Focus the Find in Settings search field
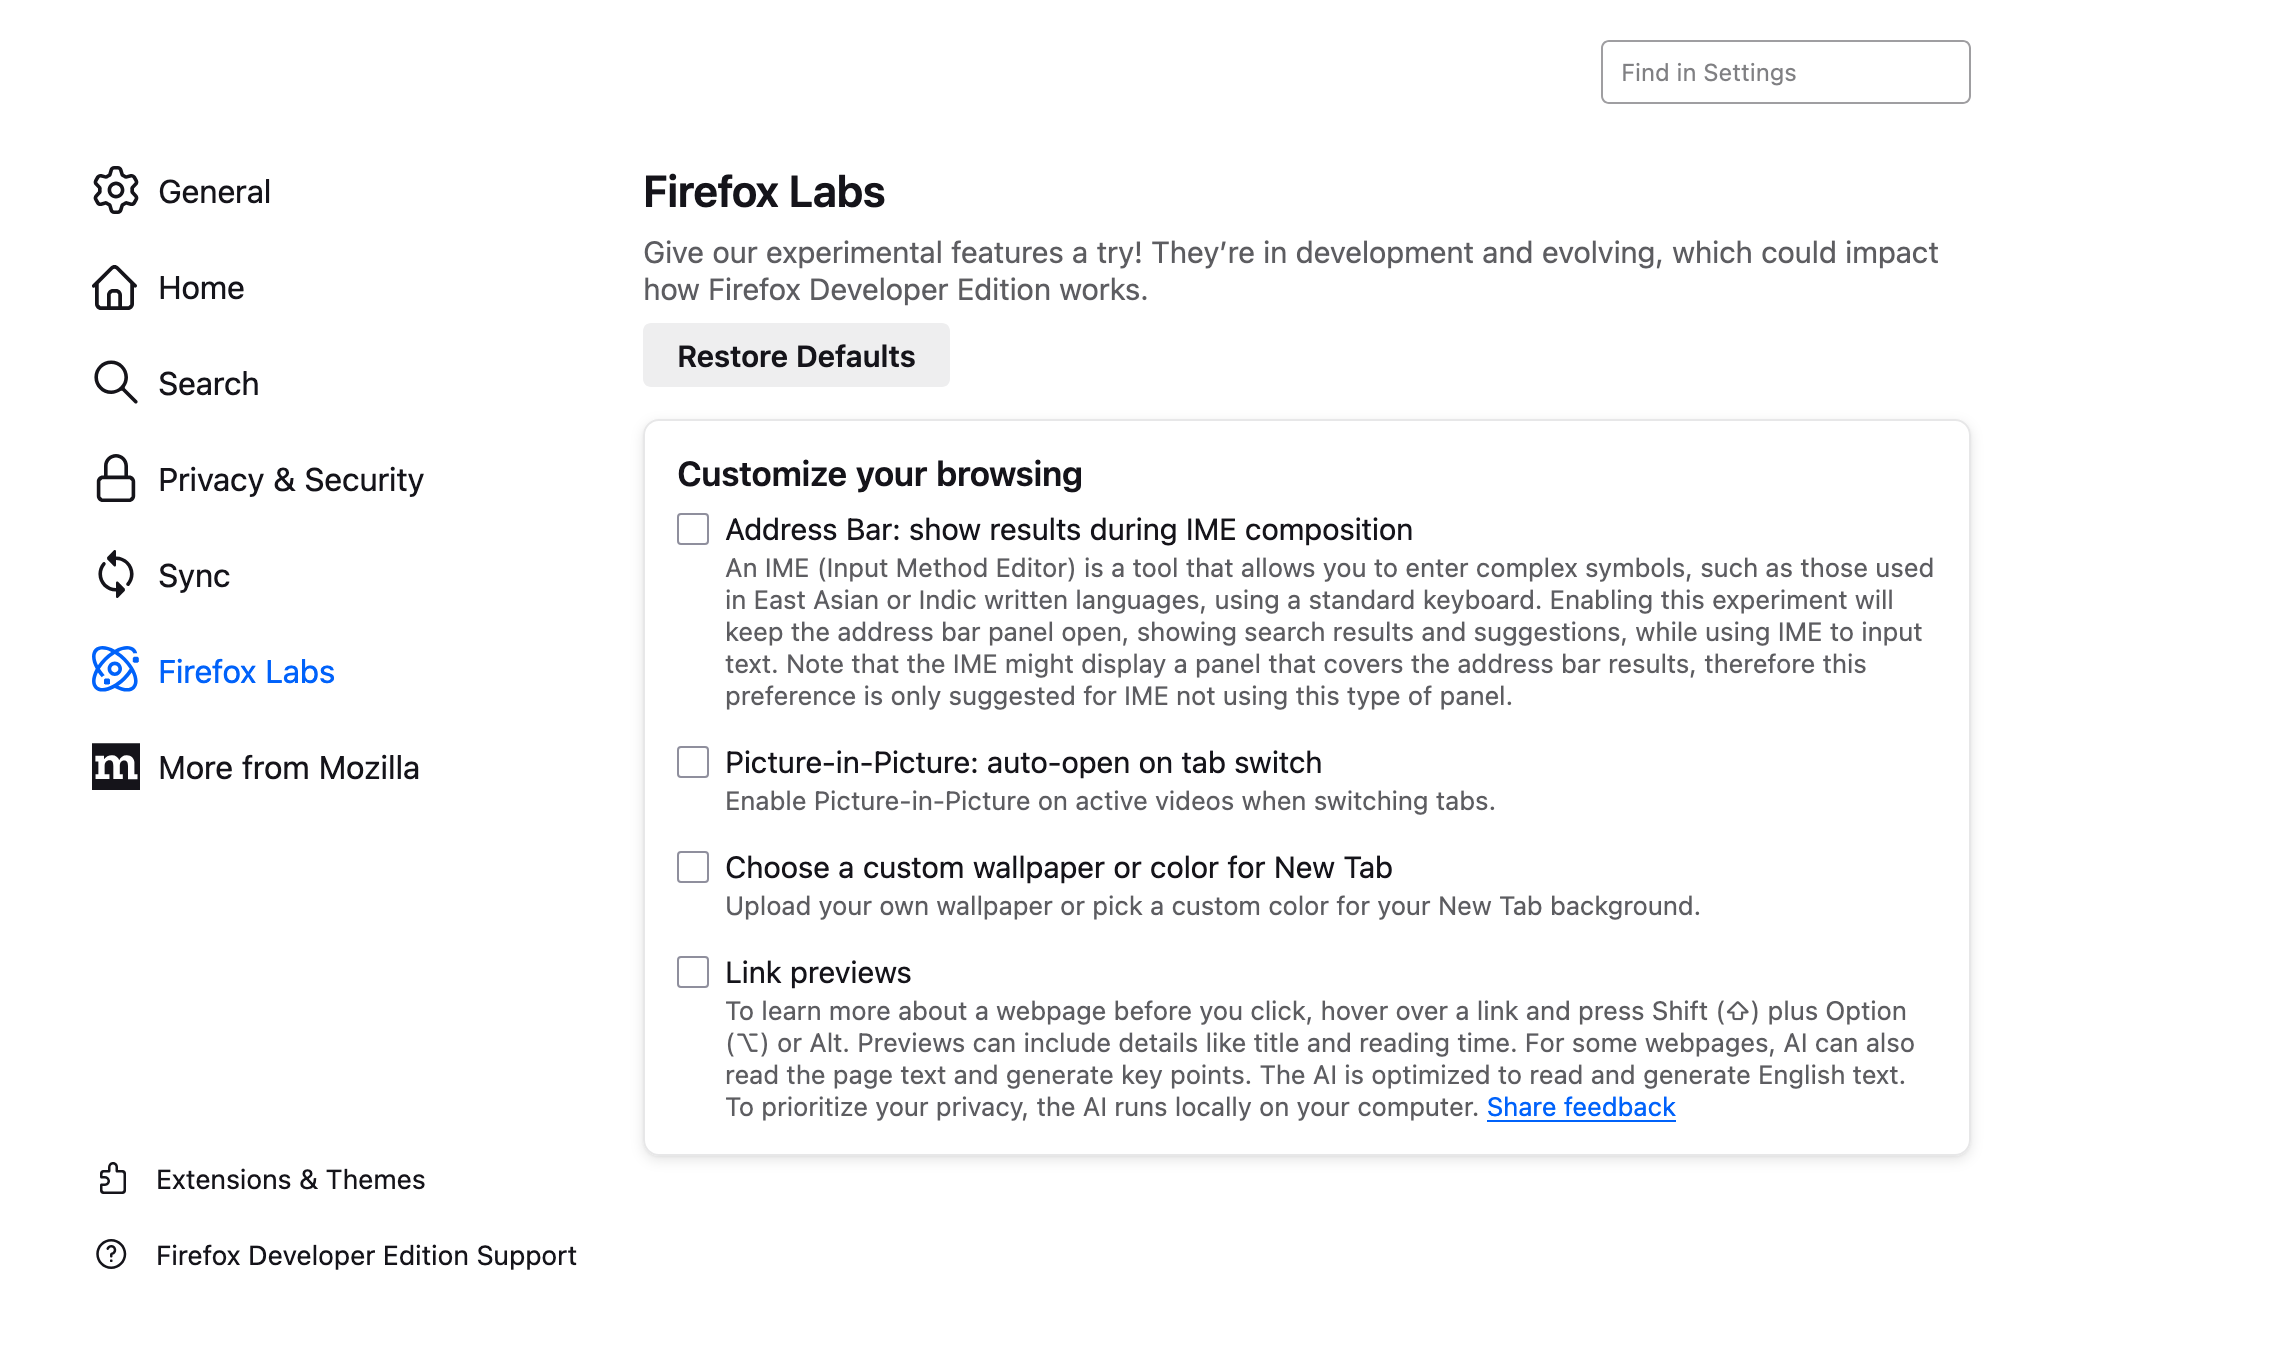2282x1364 pixels. point(1785,72)
